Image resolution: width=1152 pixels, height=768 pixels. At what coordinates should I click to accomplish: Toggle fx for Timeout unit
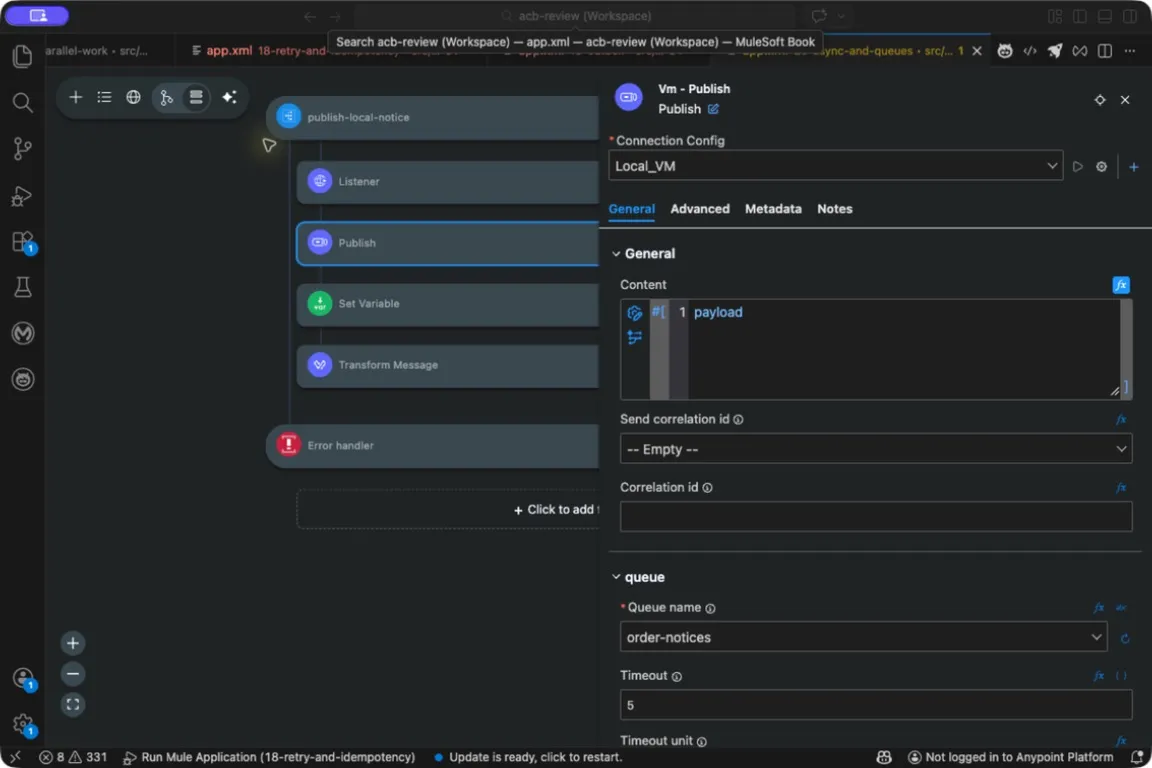point(1121,741)
